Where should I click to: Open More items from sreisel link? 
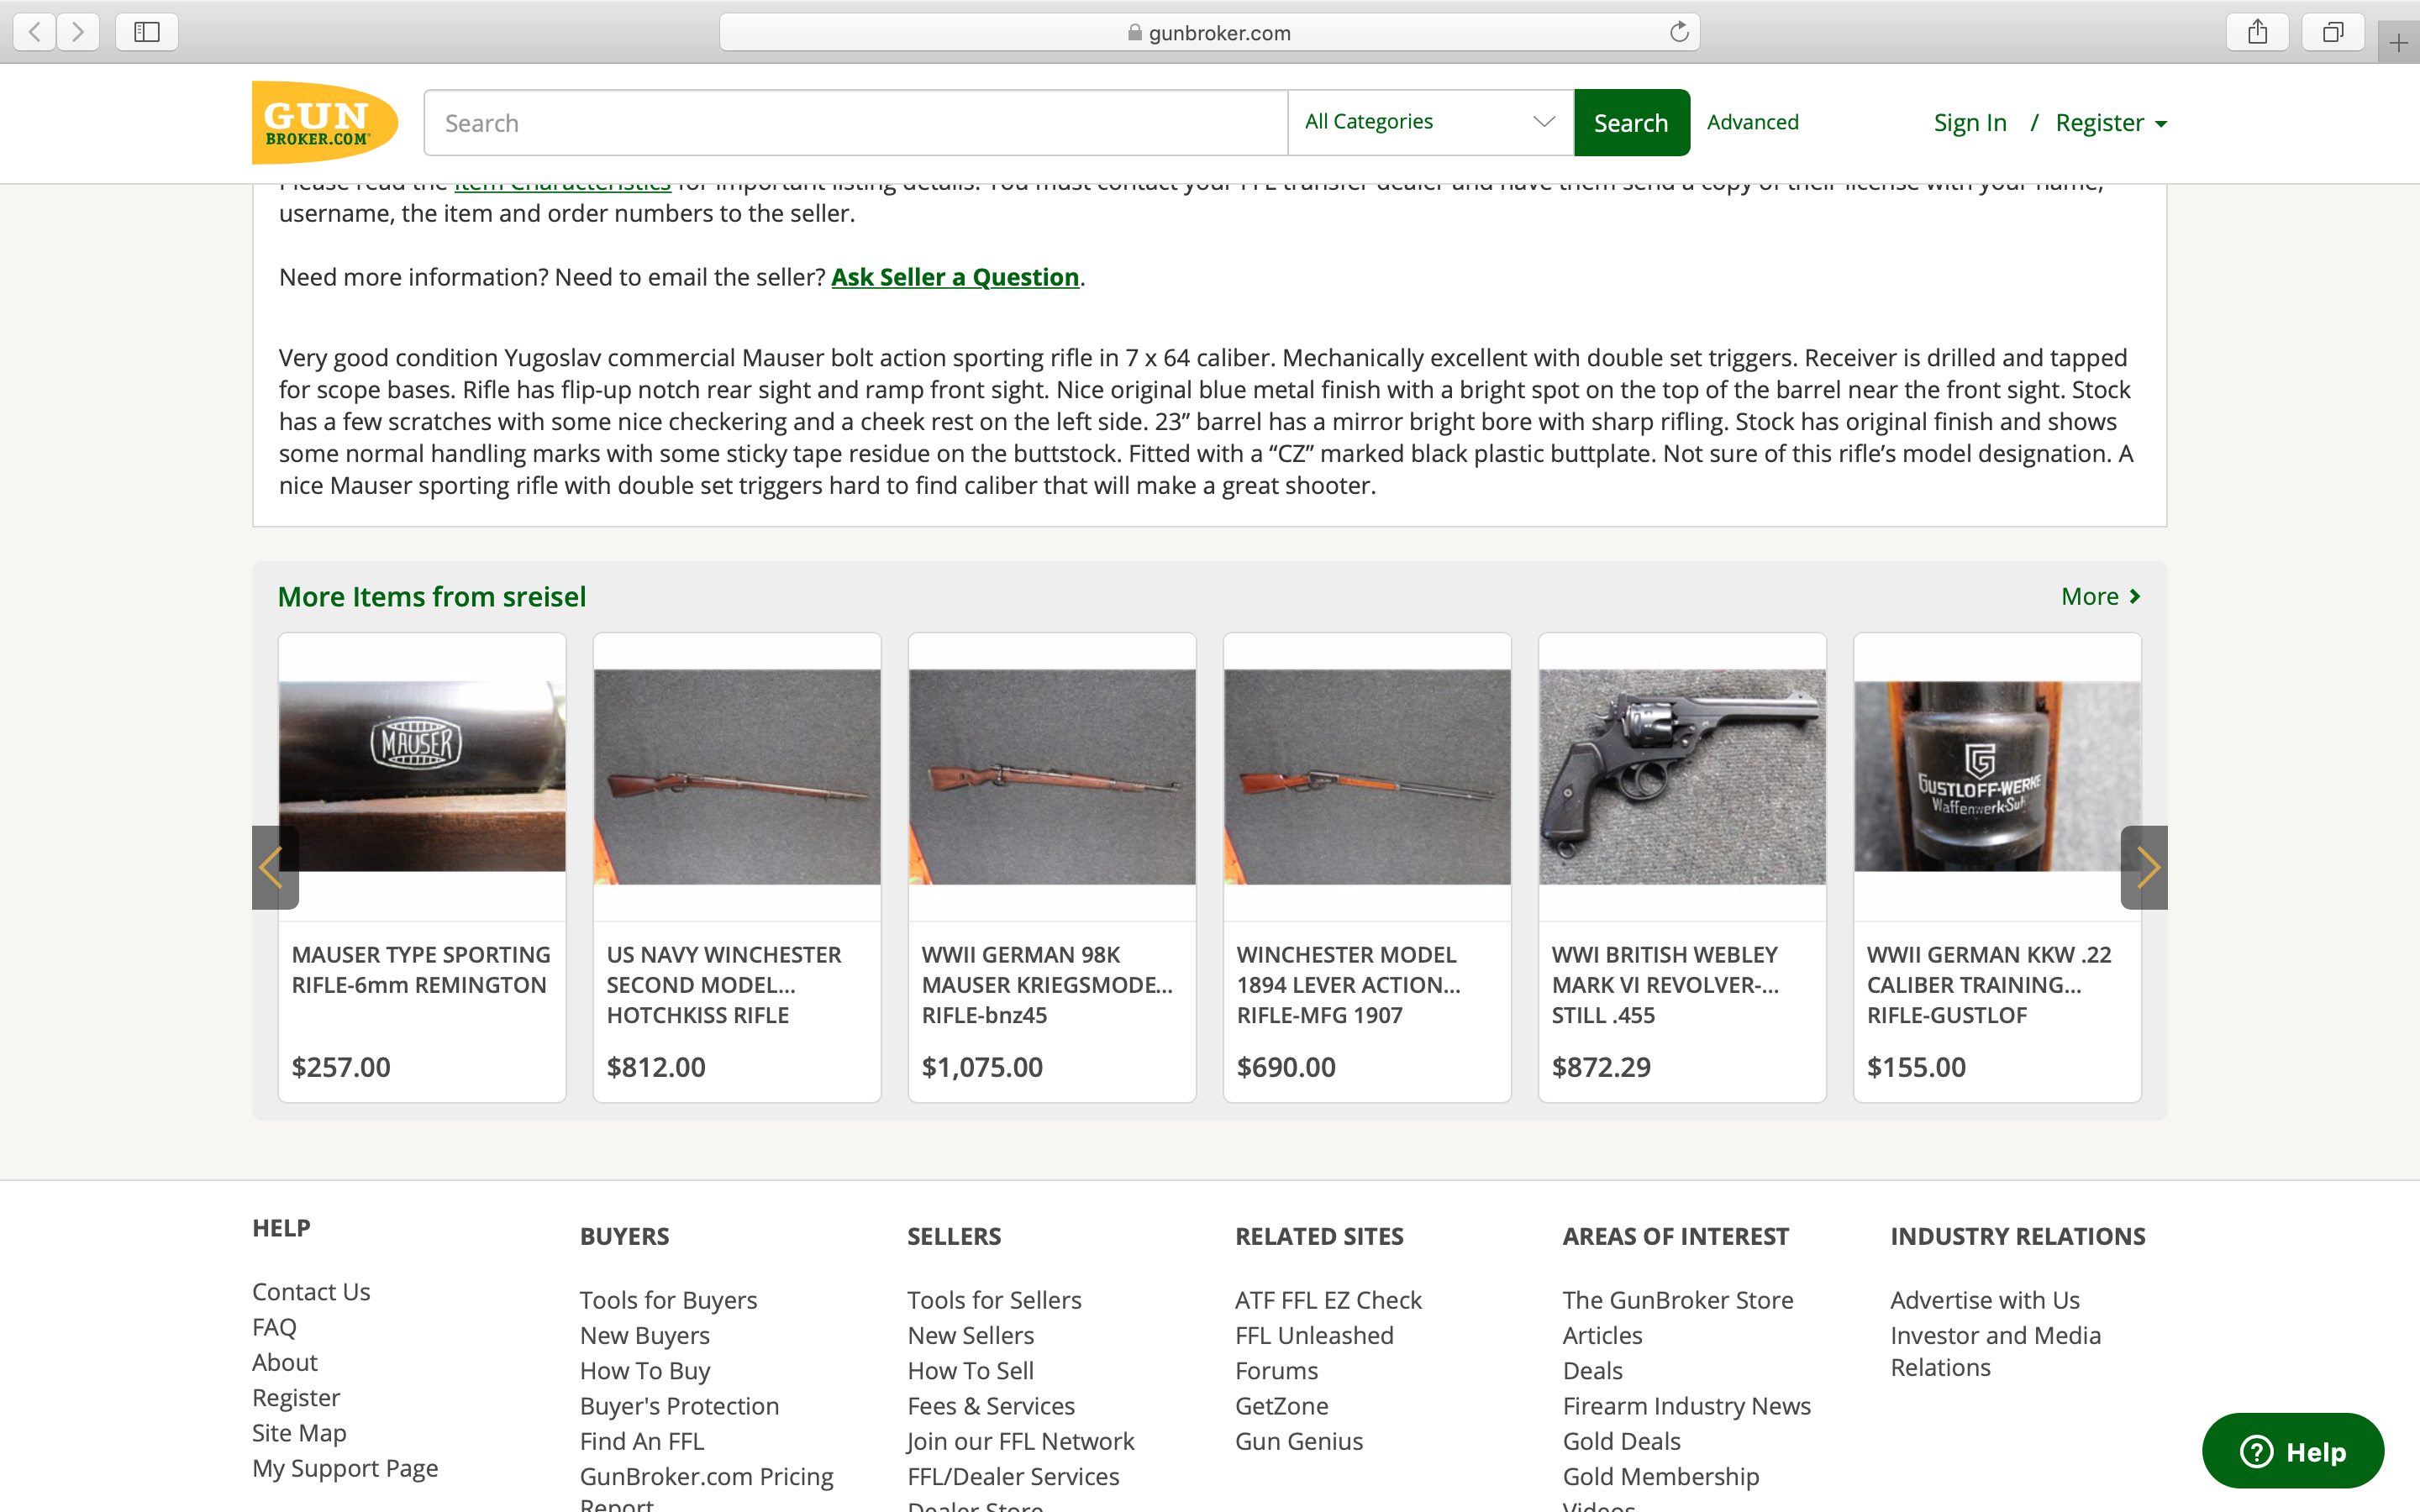coord(2100,596)
